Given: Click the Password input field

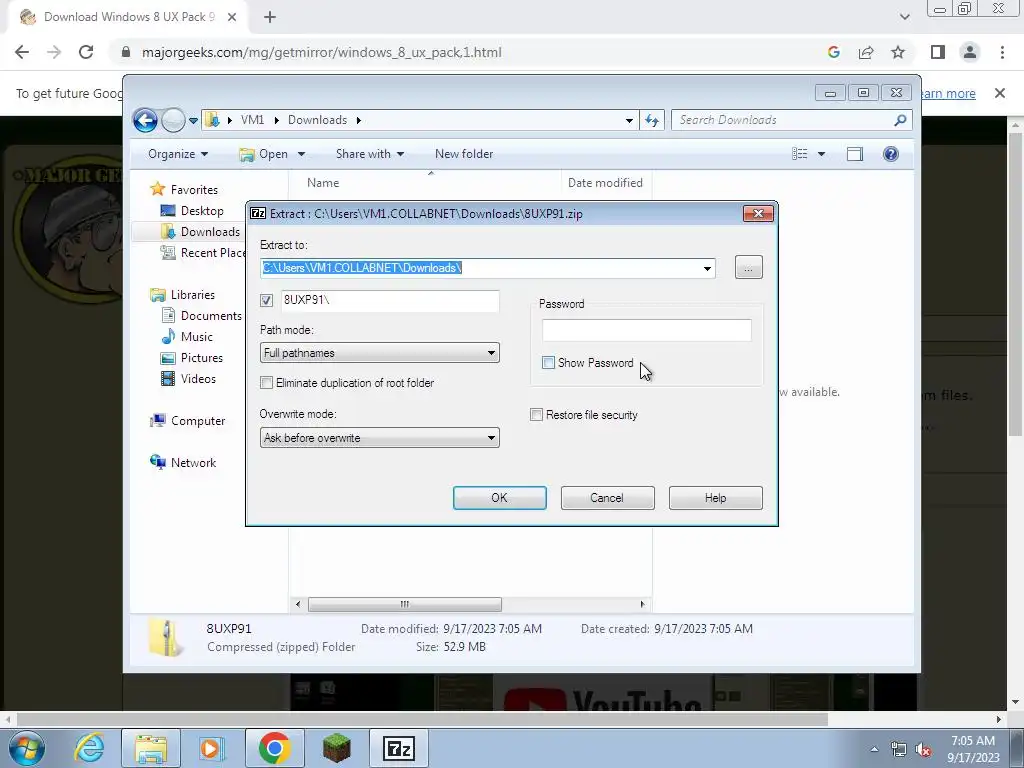Looking at the screenshot, I should coord(647,330).
